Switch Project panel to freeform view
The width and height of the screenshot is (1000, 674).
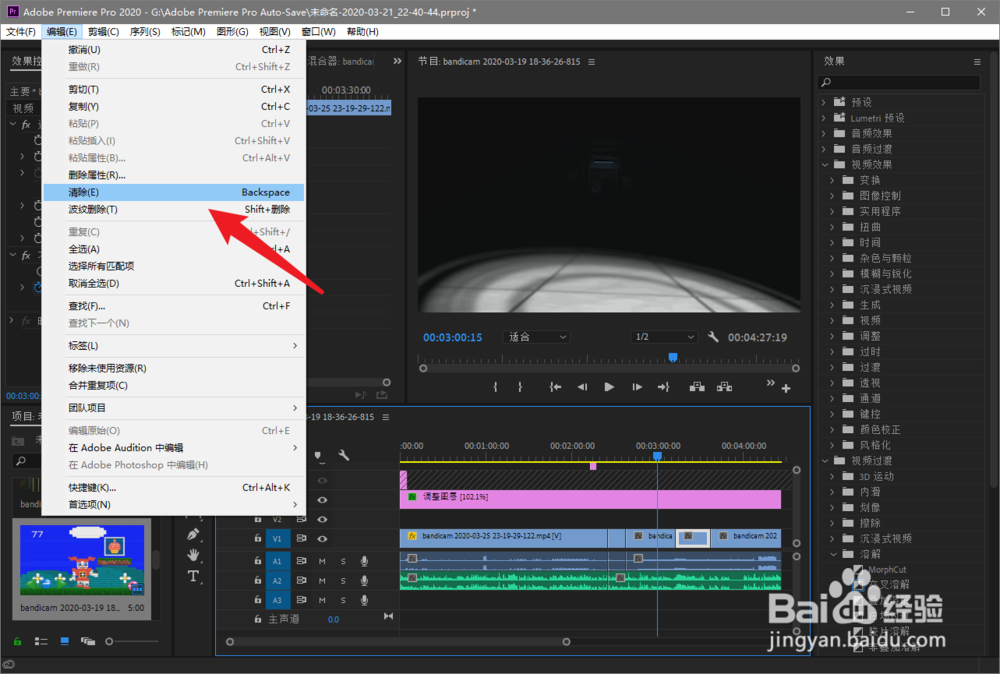pos(87,641)
